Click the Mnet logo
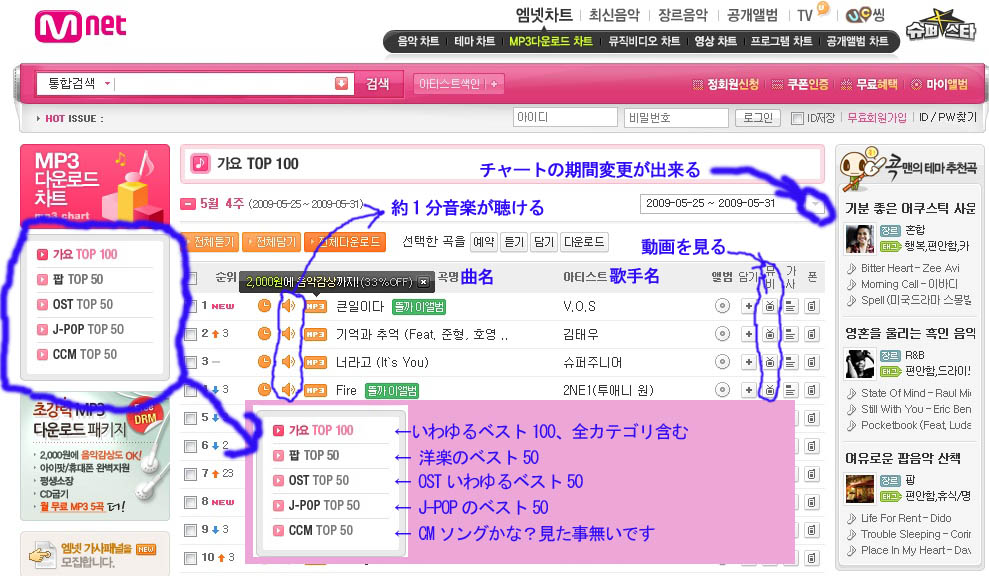The height and width of the screenshot is (576, 989). [80, 26]
